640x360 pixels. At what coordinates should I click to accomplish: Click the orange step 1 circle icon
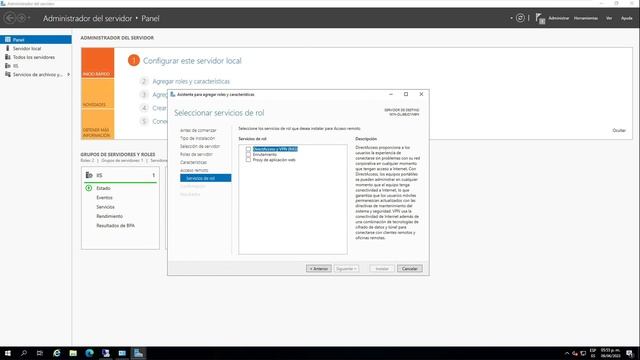click(x=133, y=60)
